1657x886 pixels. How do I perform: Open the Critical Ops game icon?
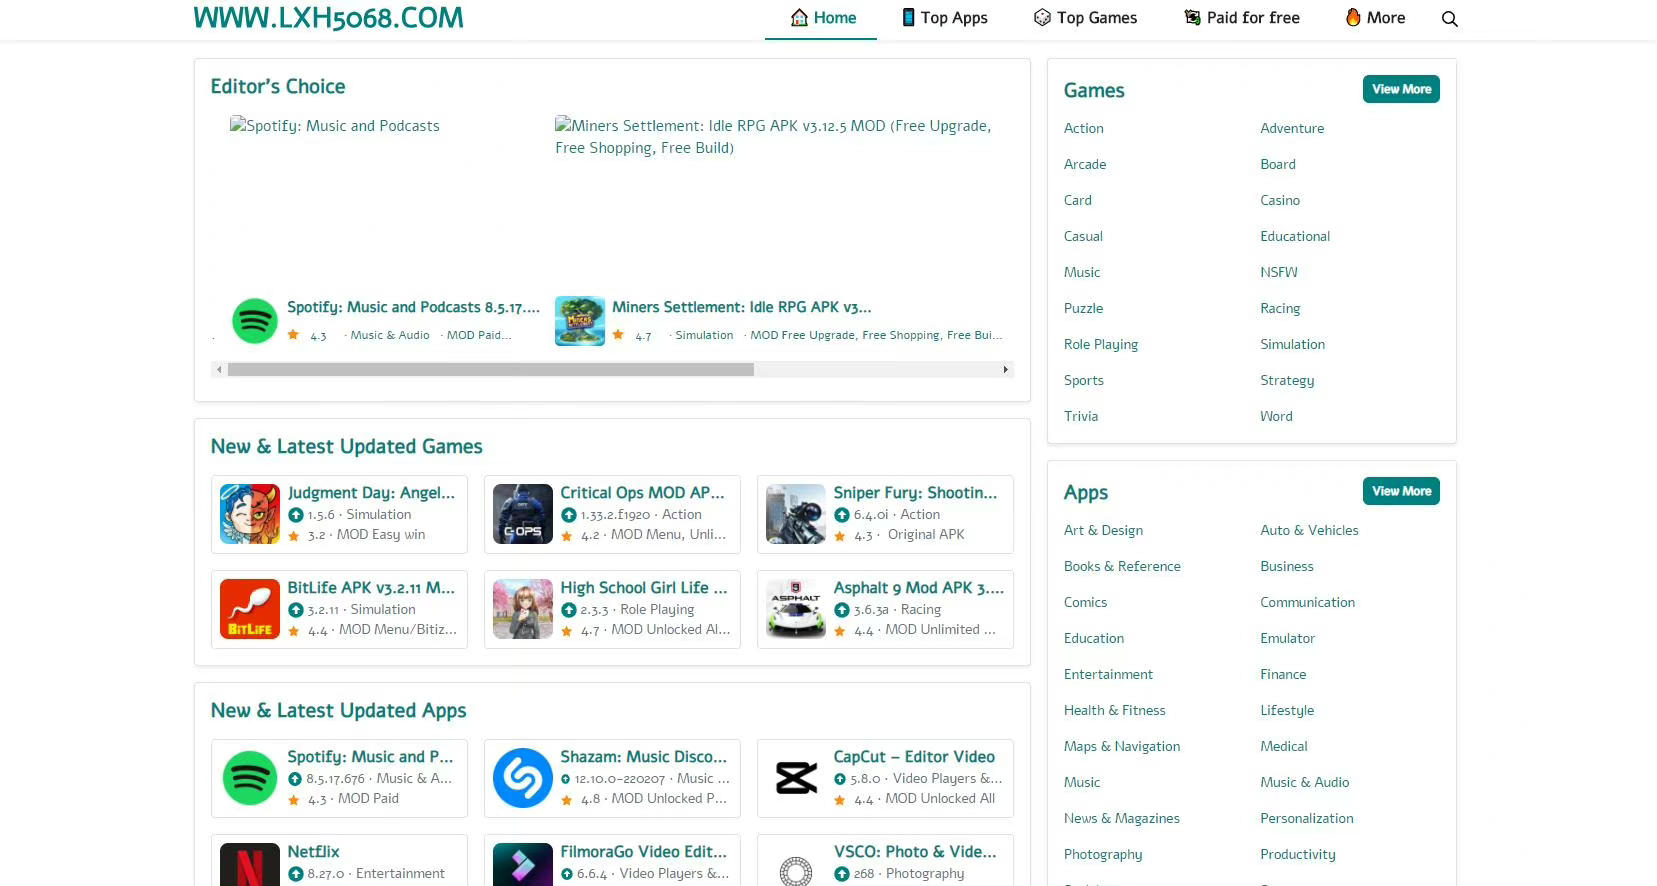pos(523,514)
